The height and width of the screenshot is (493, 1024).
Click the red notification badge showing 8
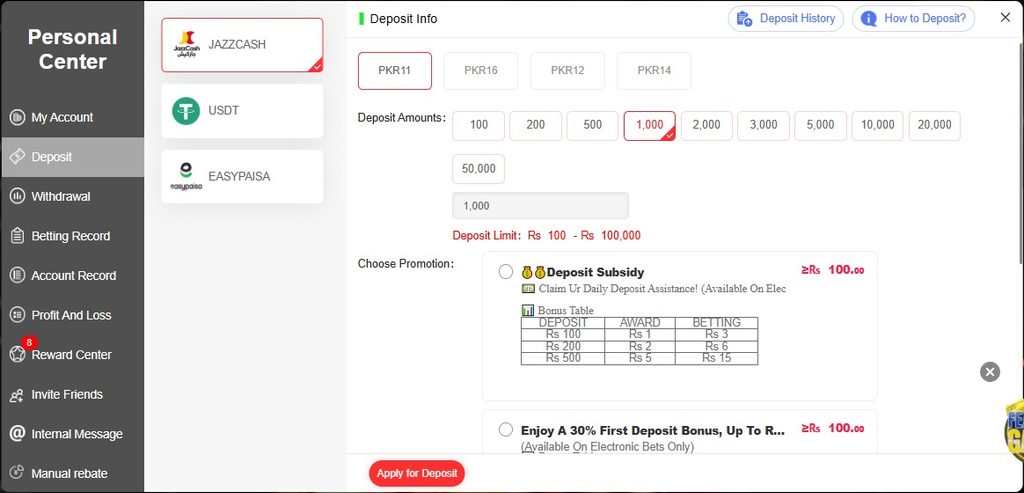29,342
